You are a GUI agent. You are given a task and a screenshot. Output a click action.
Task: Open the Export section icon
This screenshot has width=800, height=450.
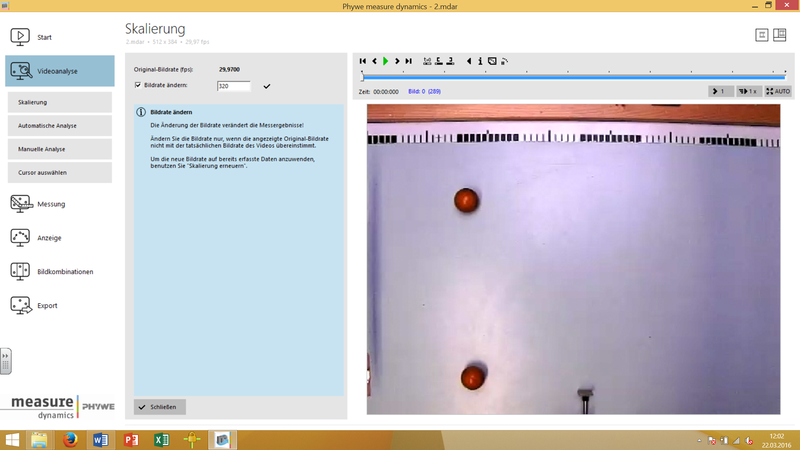[21, 305]
